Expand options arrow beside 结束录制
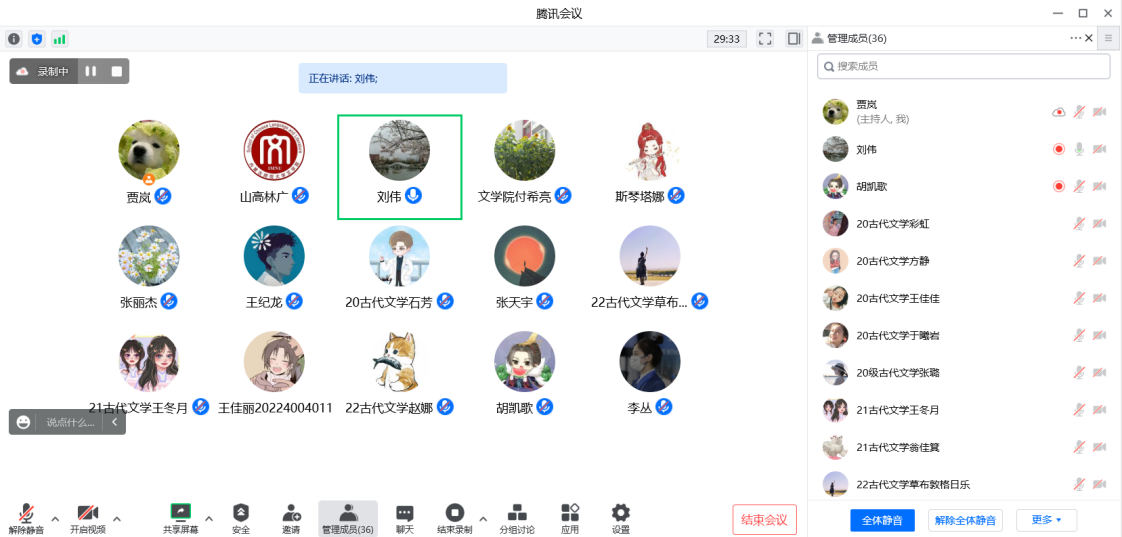This screenshot has width=1122, height=537. (x=483, y=518)
